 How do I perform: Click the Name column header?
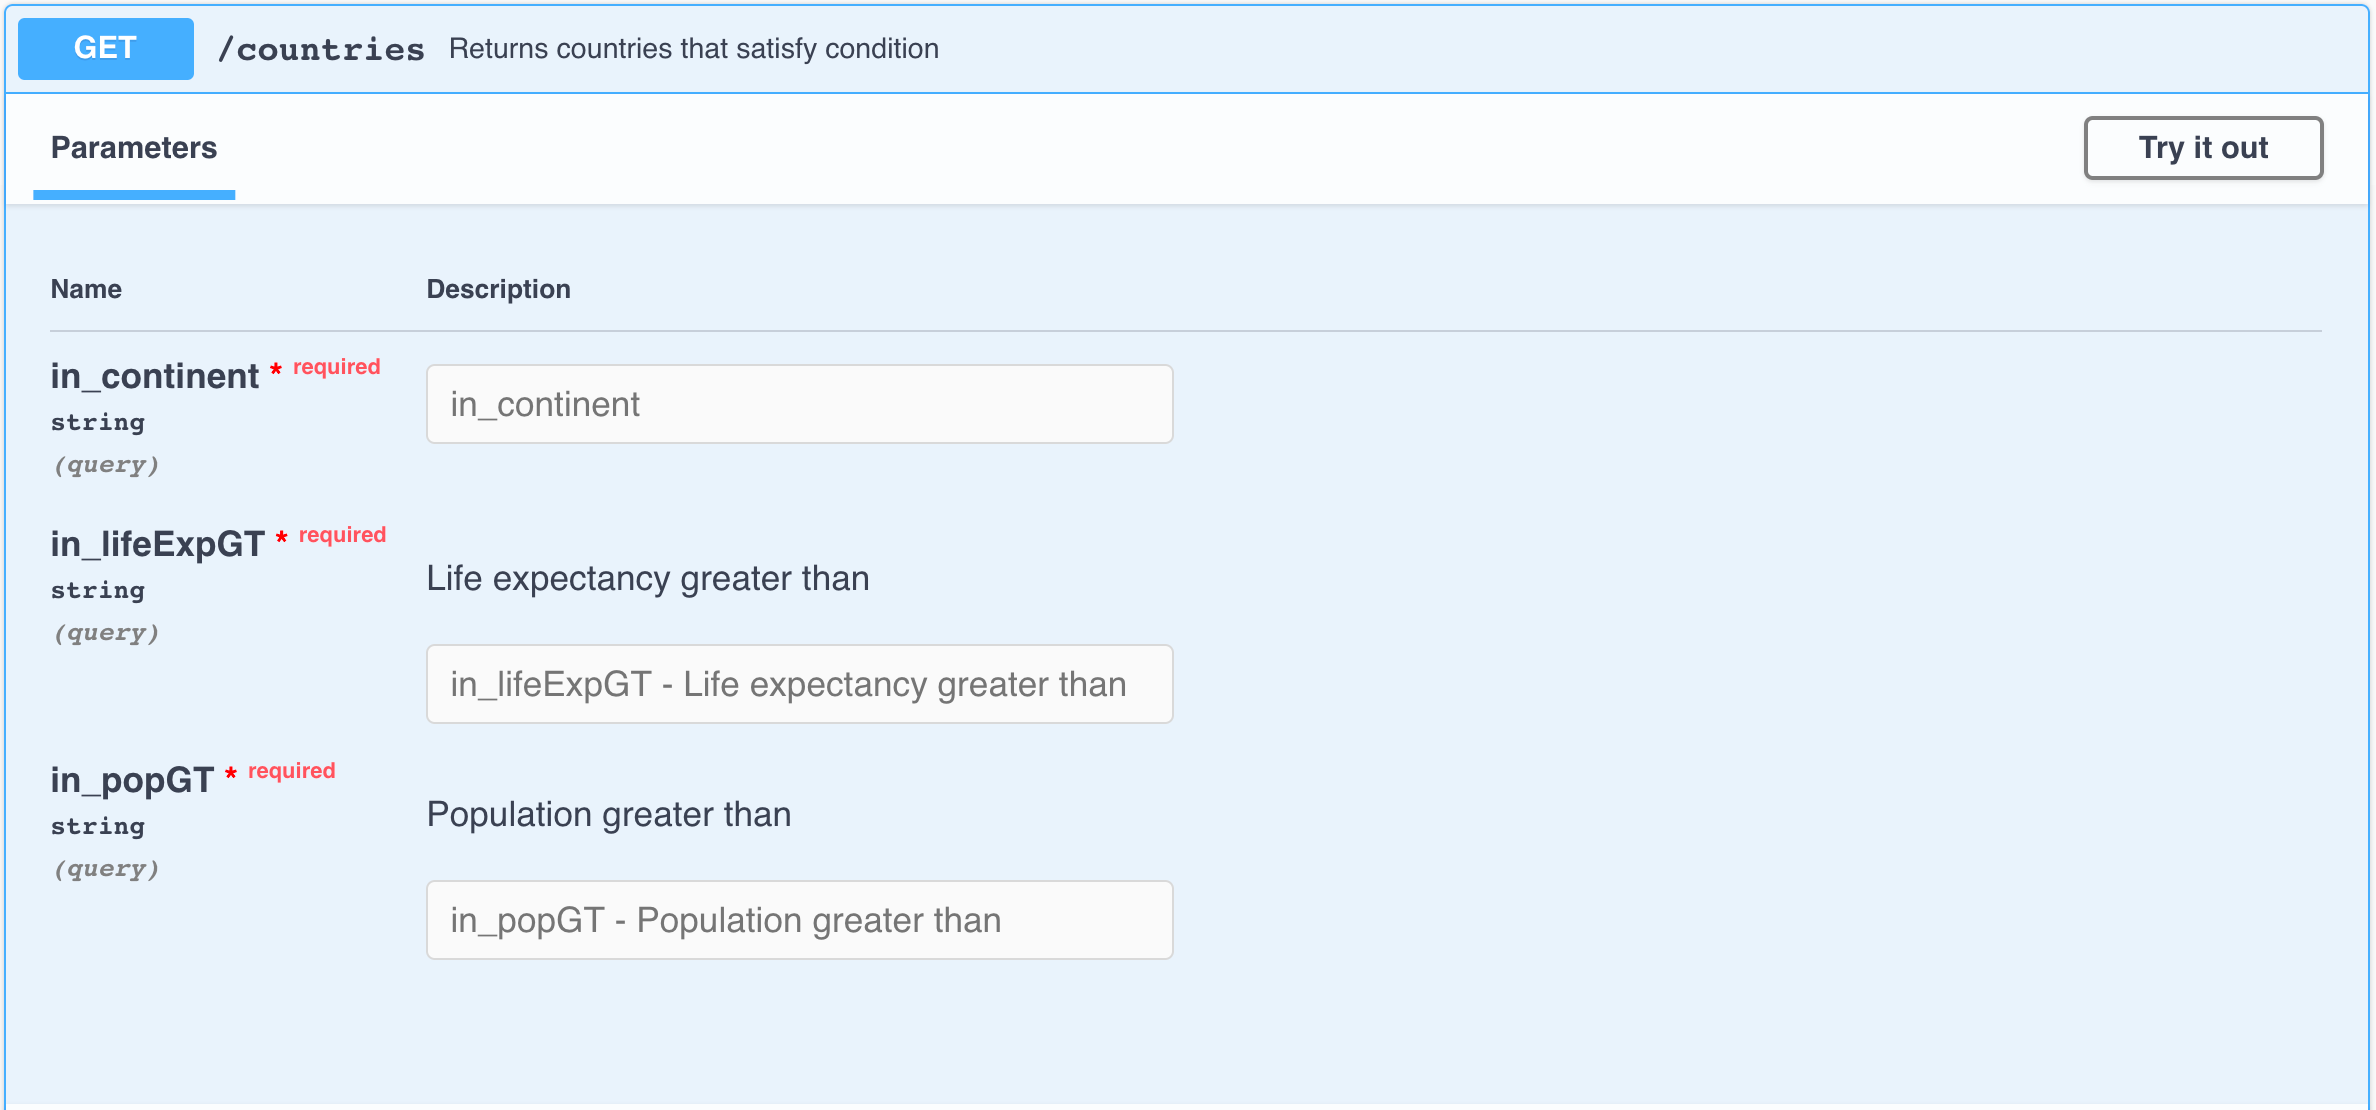87,289
